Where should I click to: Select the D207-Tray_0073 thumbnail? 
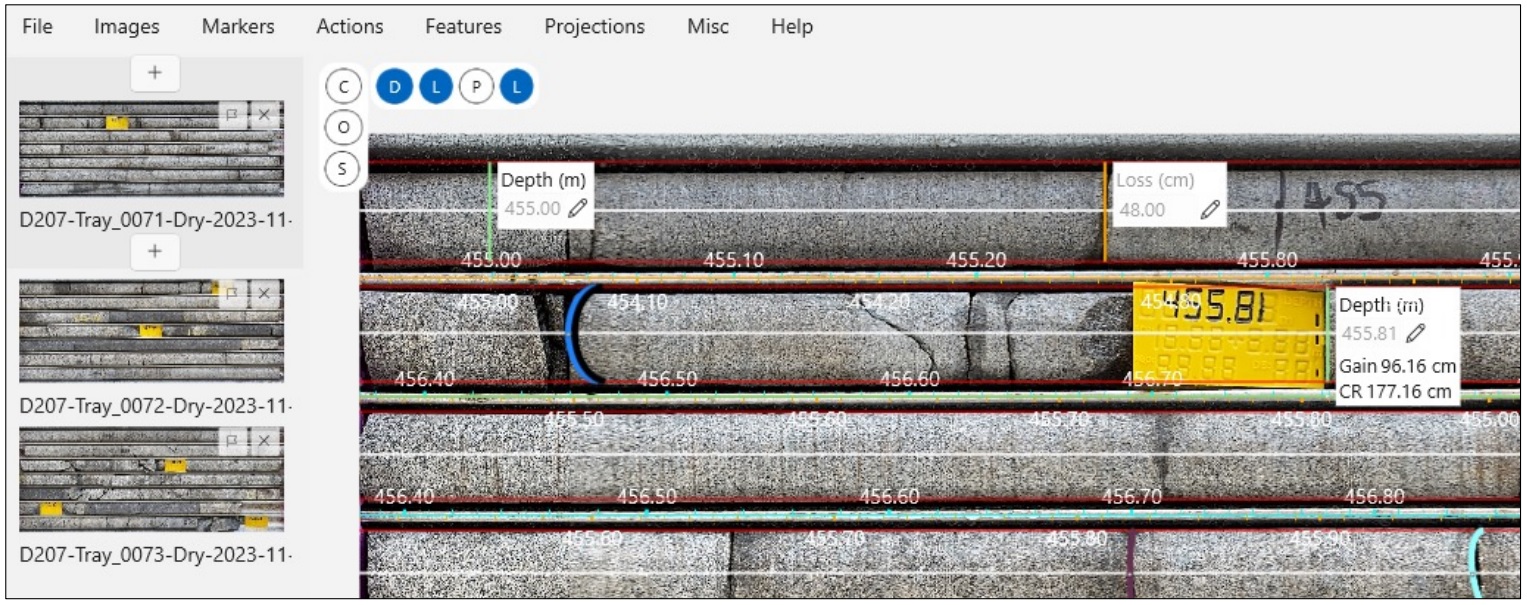(151, 479)
